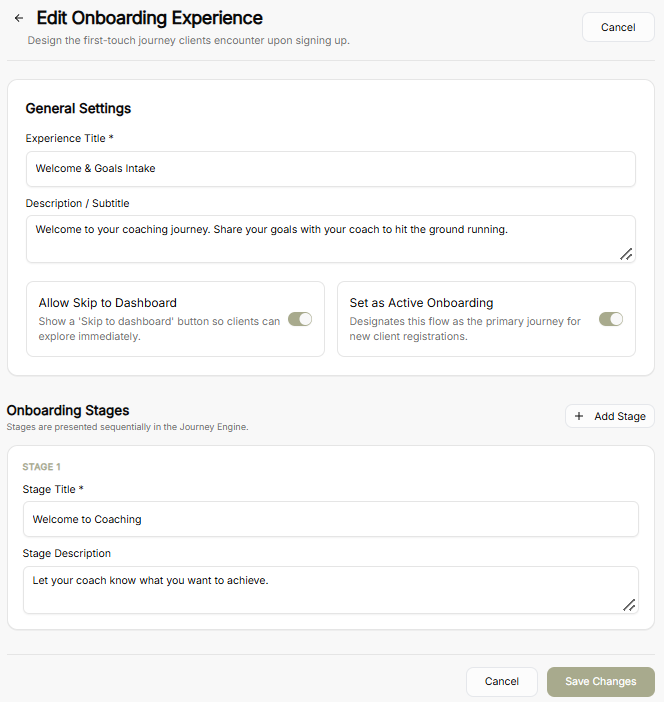Click the Description / Subtitle text area
This screenshot has height=702, width=664.
pos(331,239)
